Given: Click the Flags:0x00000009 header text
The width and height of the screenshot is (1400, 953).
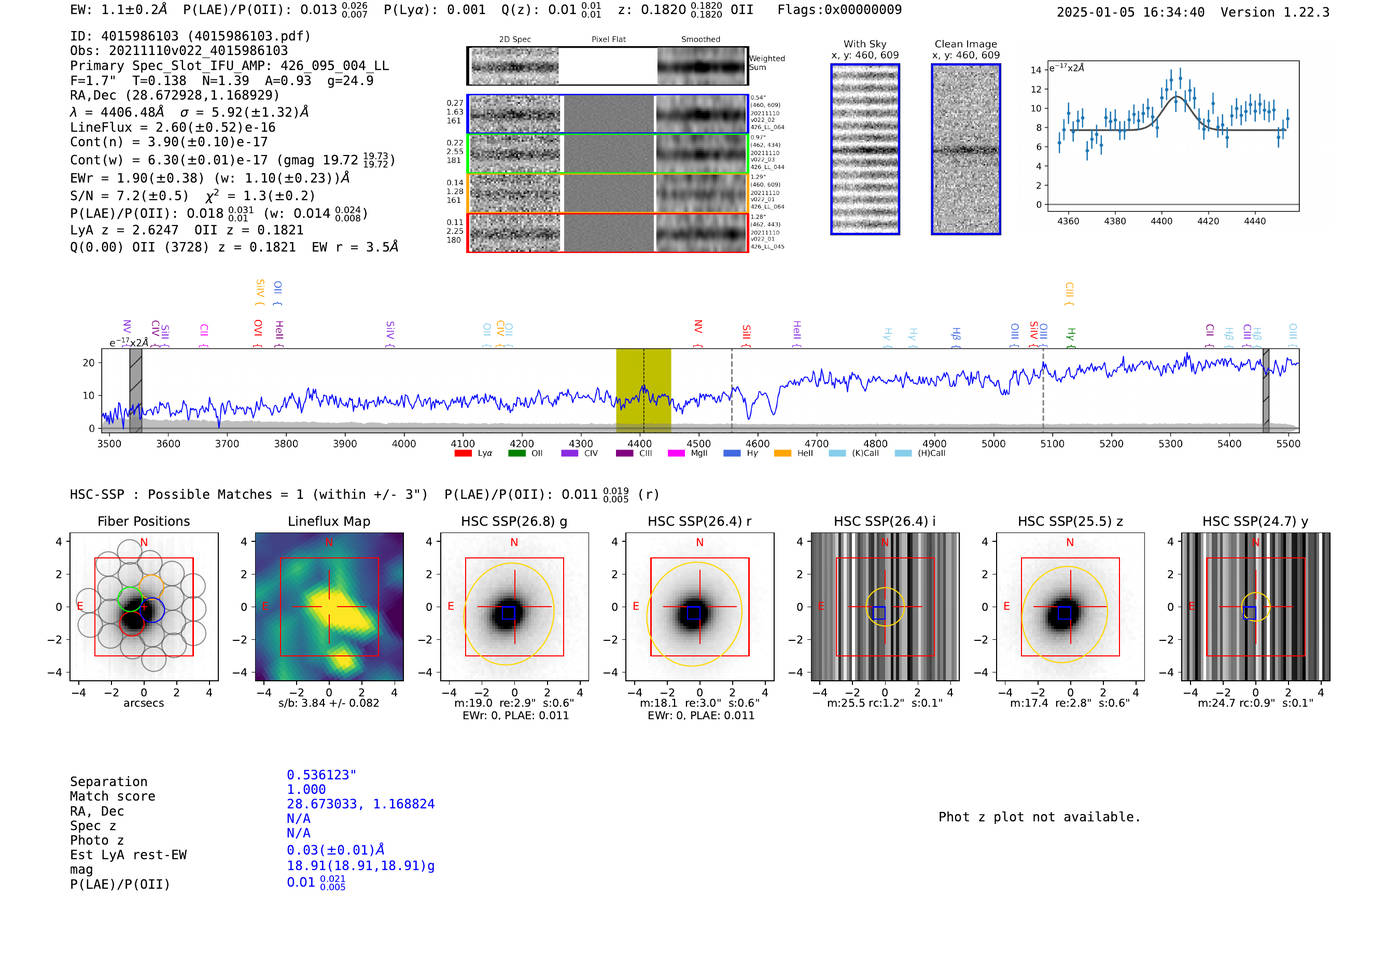Looking at the screenshot, I should pyautogui.click(x=839, y=9).
